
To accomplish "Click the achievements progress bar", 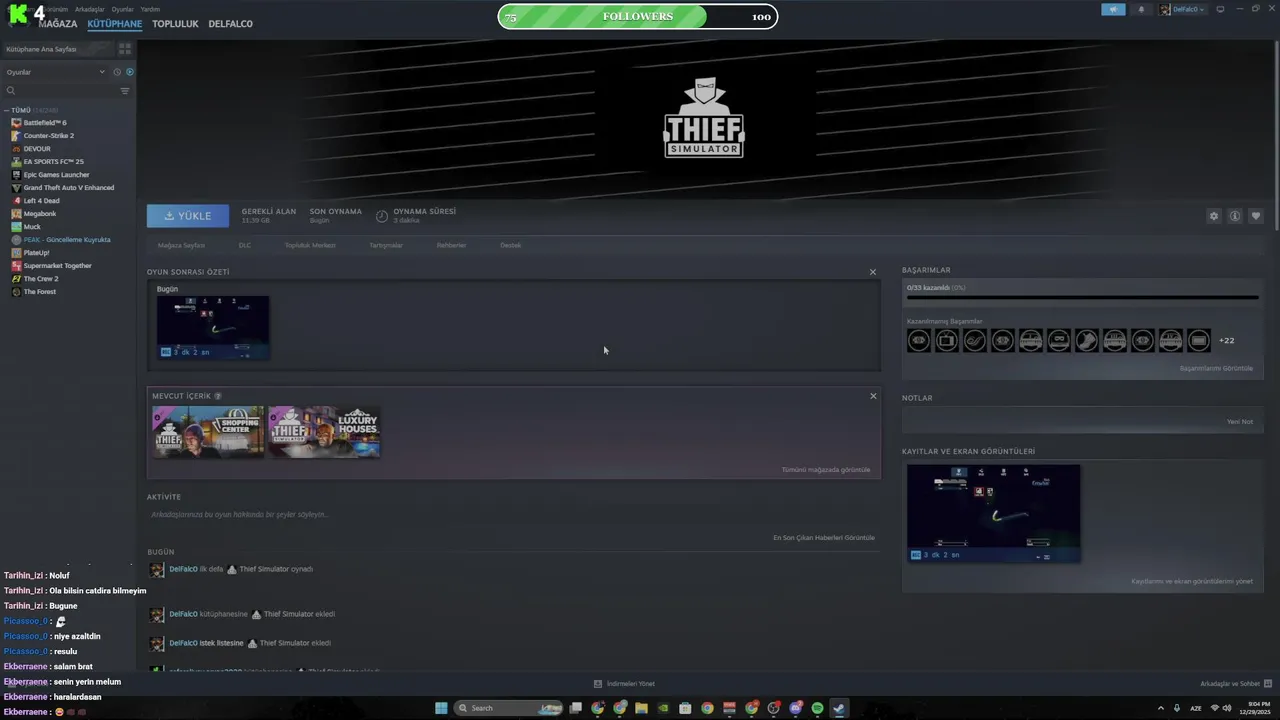I will point(1082,297).
